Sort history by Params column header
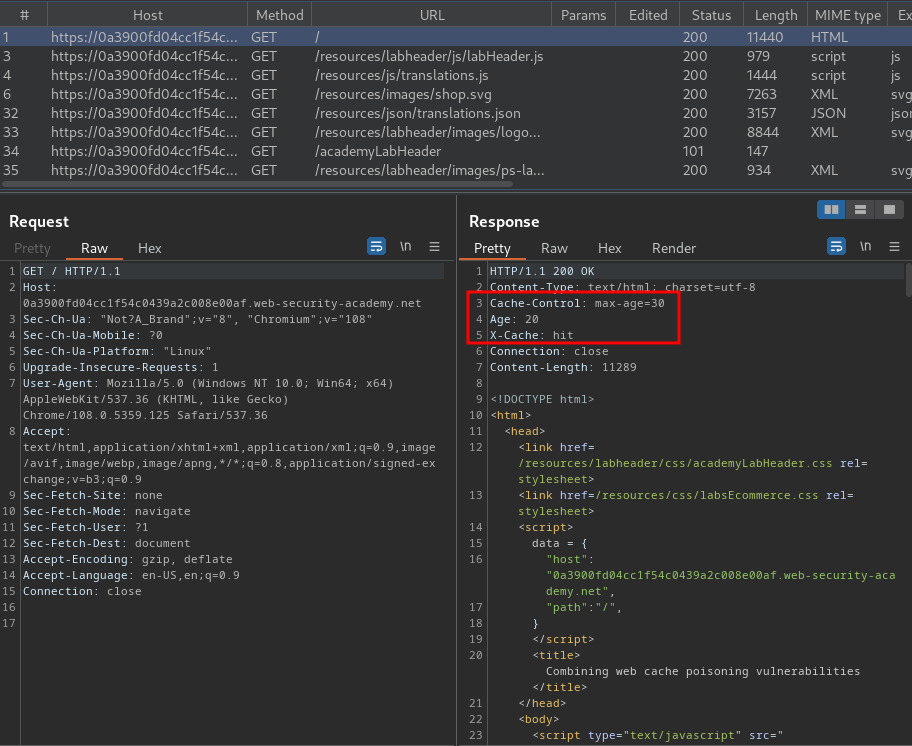 pos(583,15)
